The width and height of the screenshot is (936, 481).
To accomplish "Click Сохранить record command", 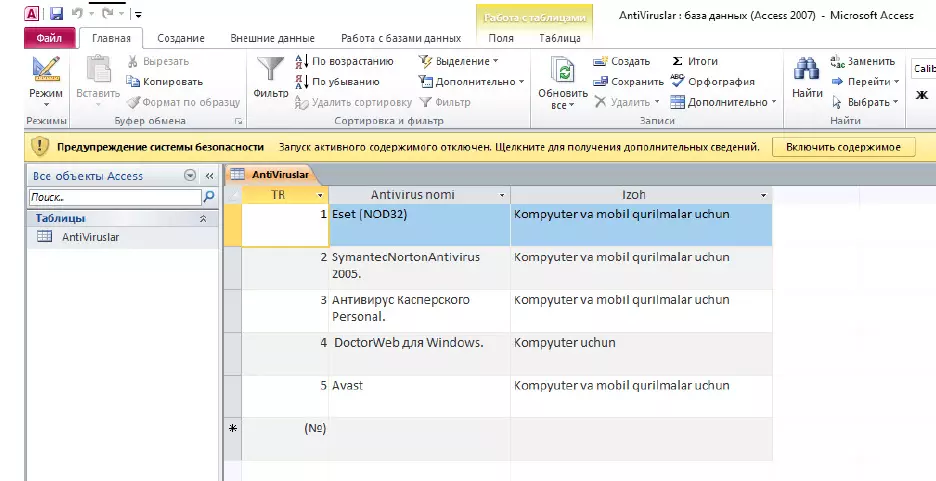I will coord(628,82).
